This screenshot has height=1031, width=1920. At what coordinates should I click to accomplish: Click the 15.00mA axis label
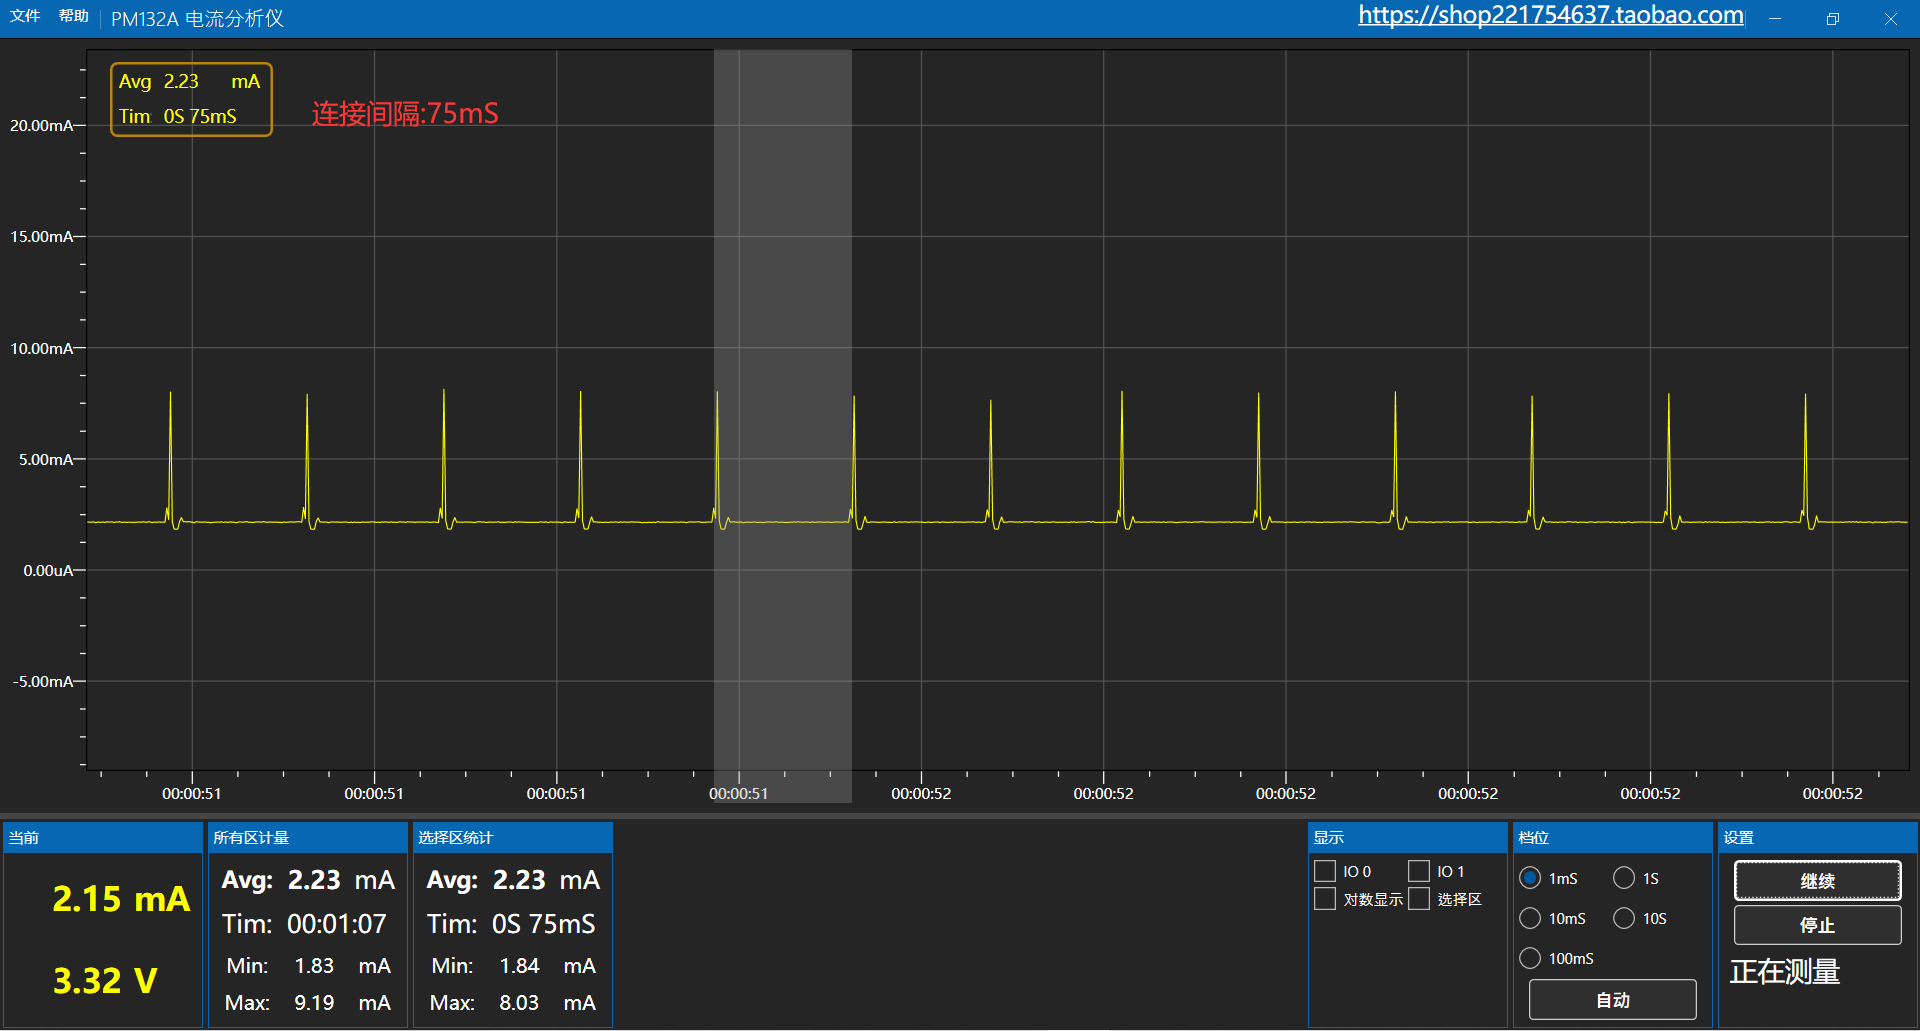42,237
